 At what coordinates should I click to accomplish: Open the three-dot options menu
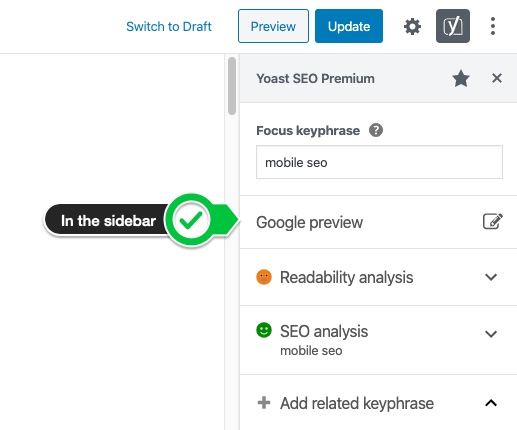[493, 26]
